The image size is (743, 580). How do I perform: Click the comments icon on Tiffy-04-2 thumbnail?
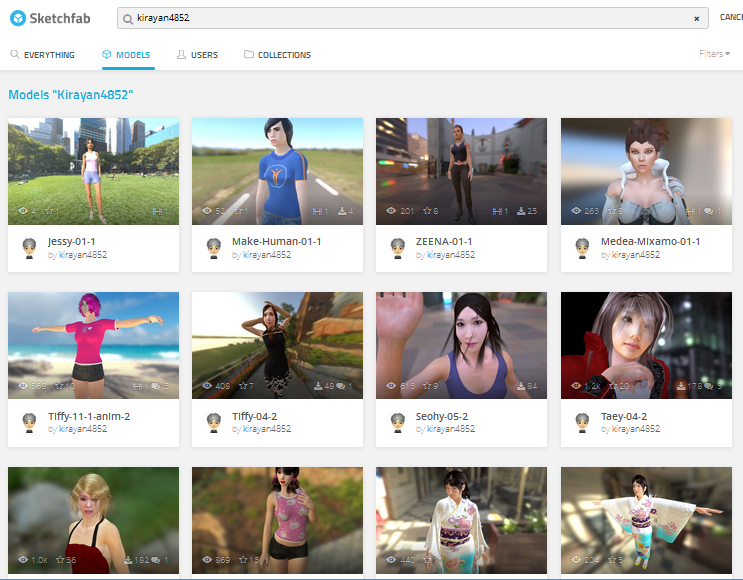pyautogui.click(x=341, y=386)
